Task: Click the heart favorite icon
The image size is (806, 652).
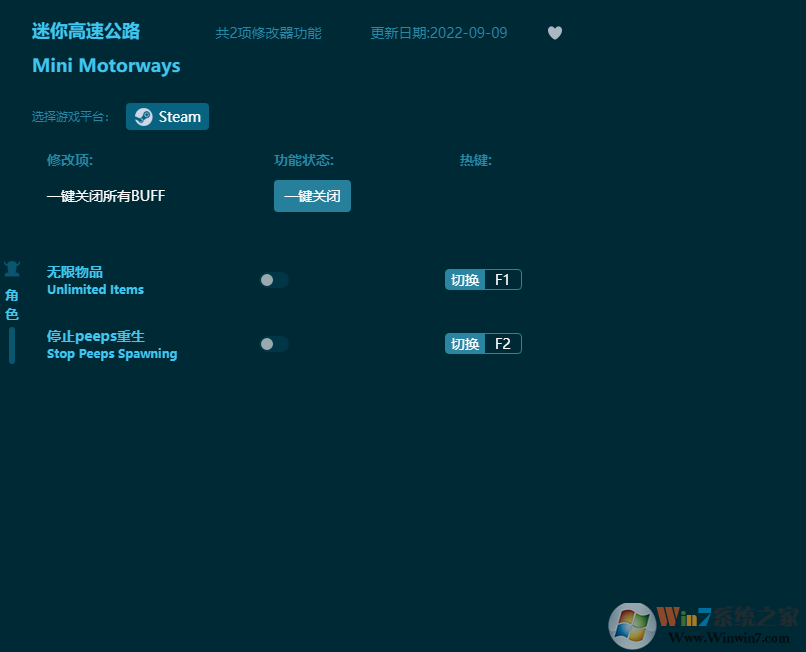Action: (555, 33)
